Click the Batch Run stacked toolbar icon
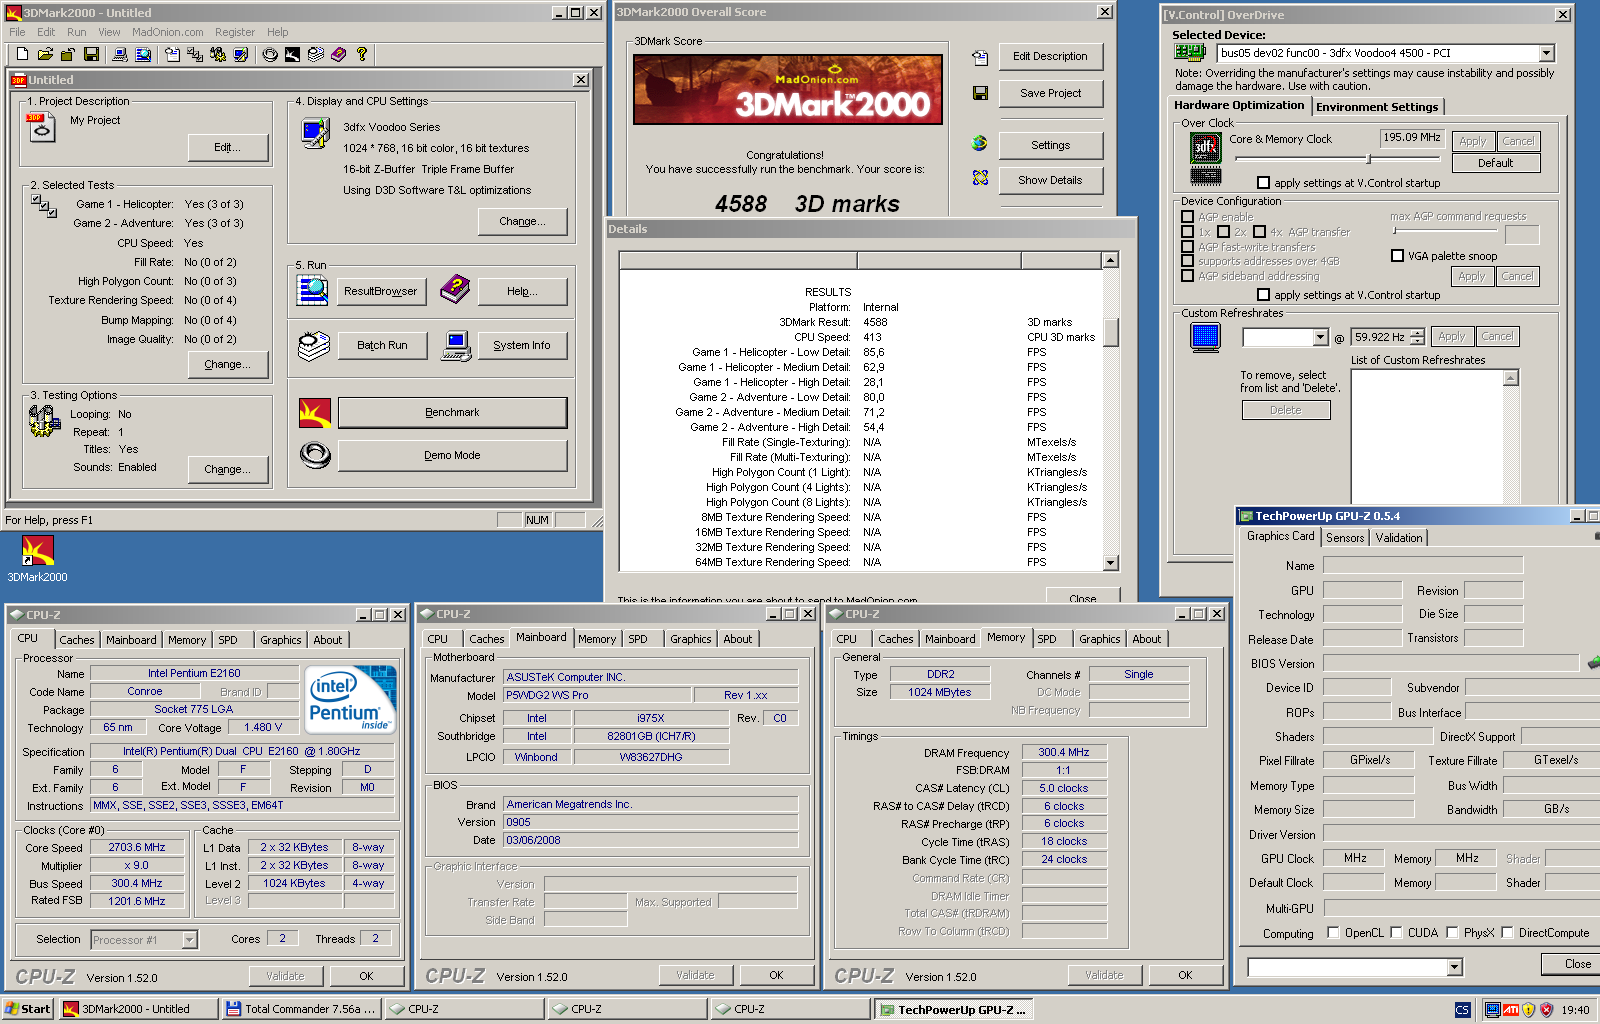This screenshot has width=1600, height=1024. [x=316, y=54]
